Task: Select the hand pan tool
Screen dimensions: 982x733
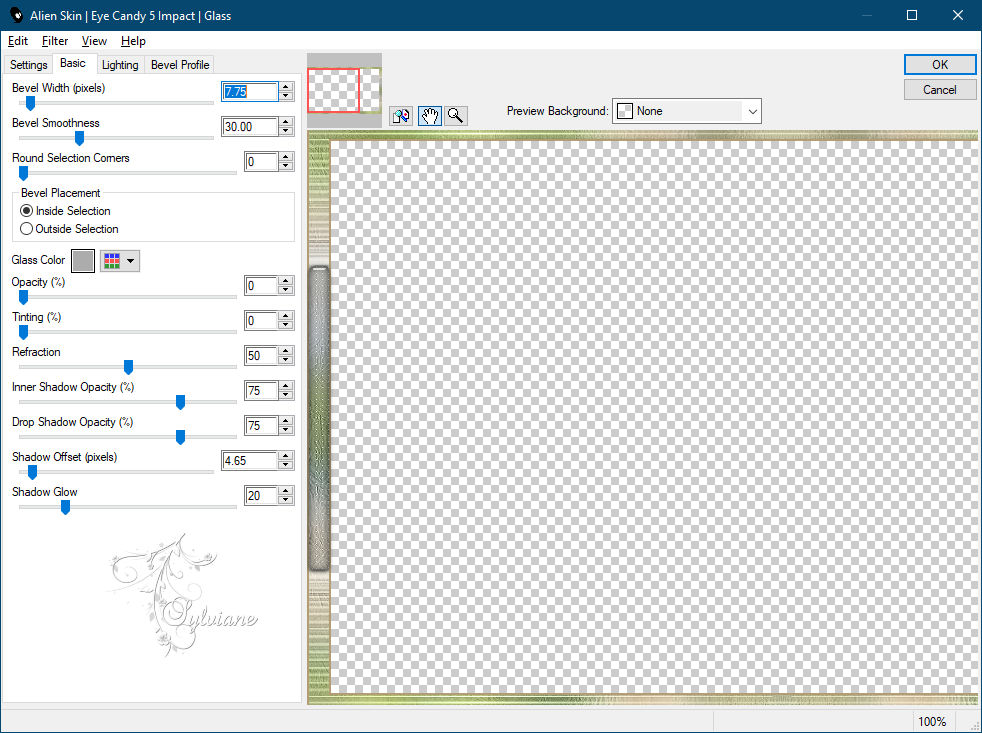Action: [430, 116]
